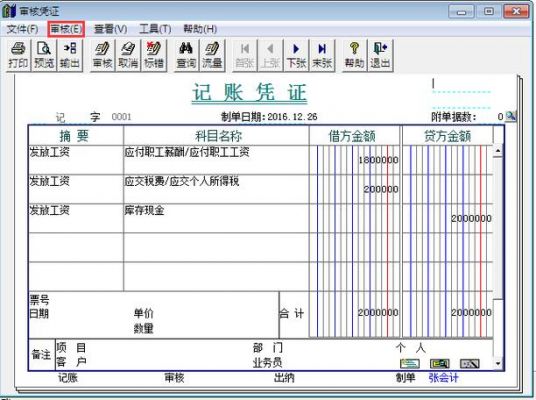
Task: Jump to last voucher 末张
Action: (x=322, y=55)
